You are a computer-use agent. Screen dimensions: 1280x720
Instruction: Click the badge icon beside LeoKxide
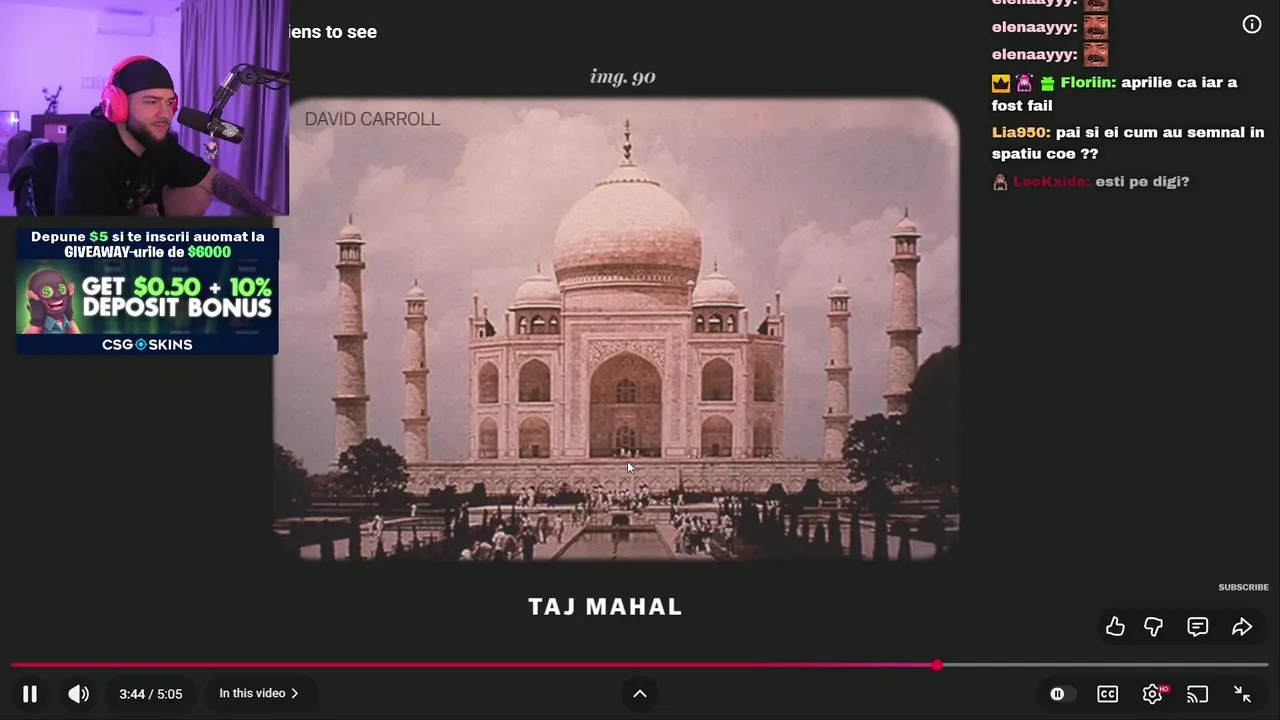[x=1000, y=182]
